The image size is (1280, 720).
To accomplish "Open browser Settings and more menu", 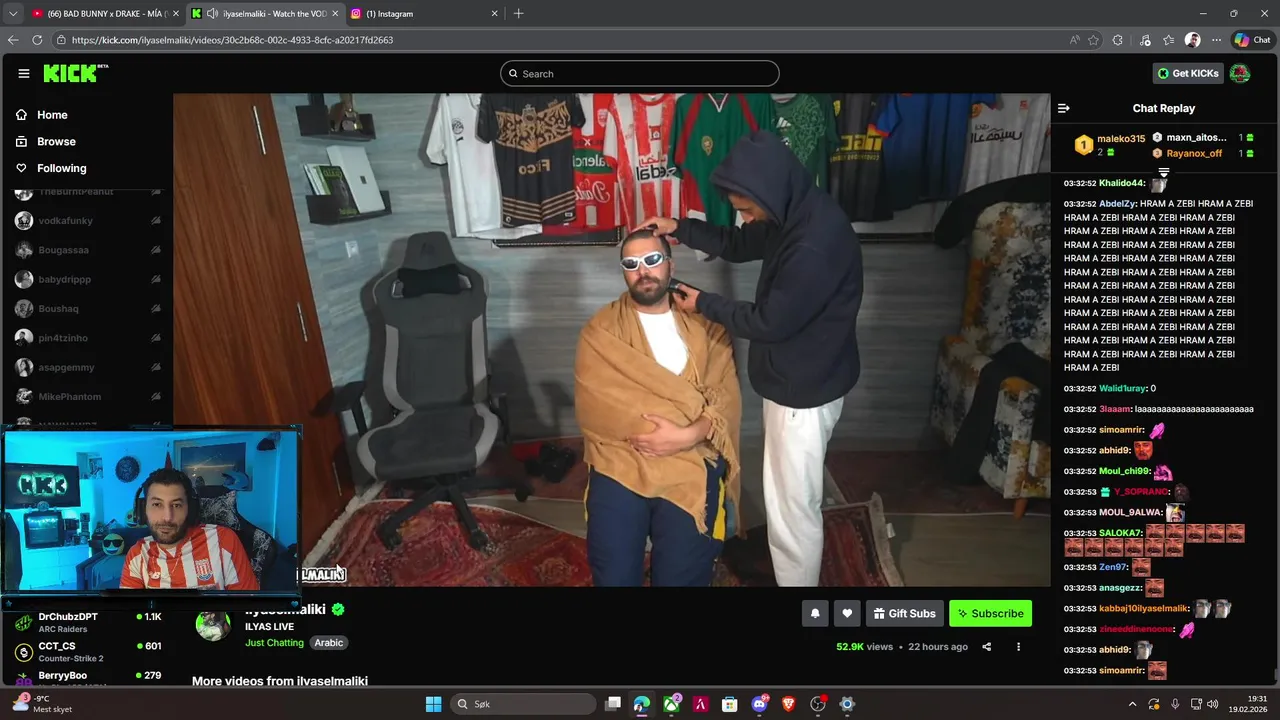I will point(1216,40).
